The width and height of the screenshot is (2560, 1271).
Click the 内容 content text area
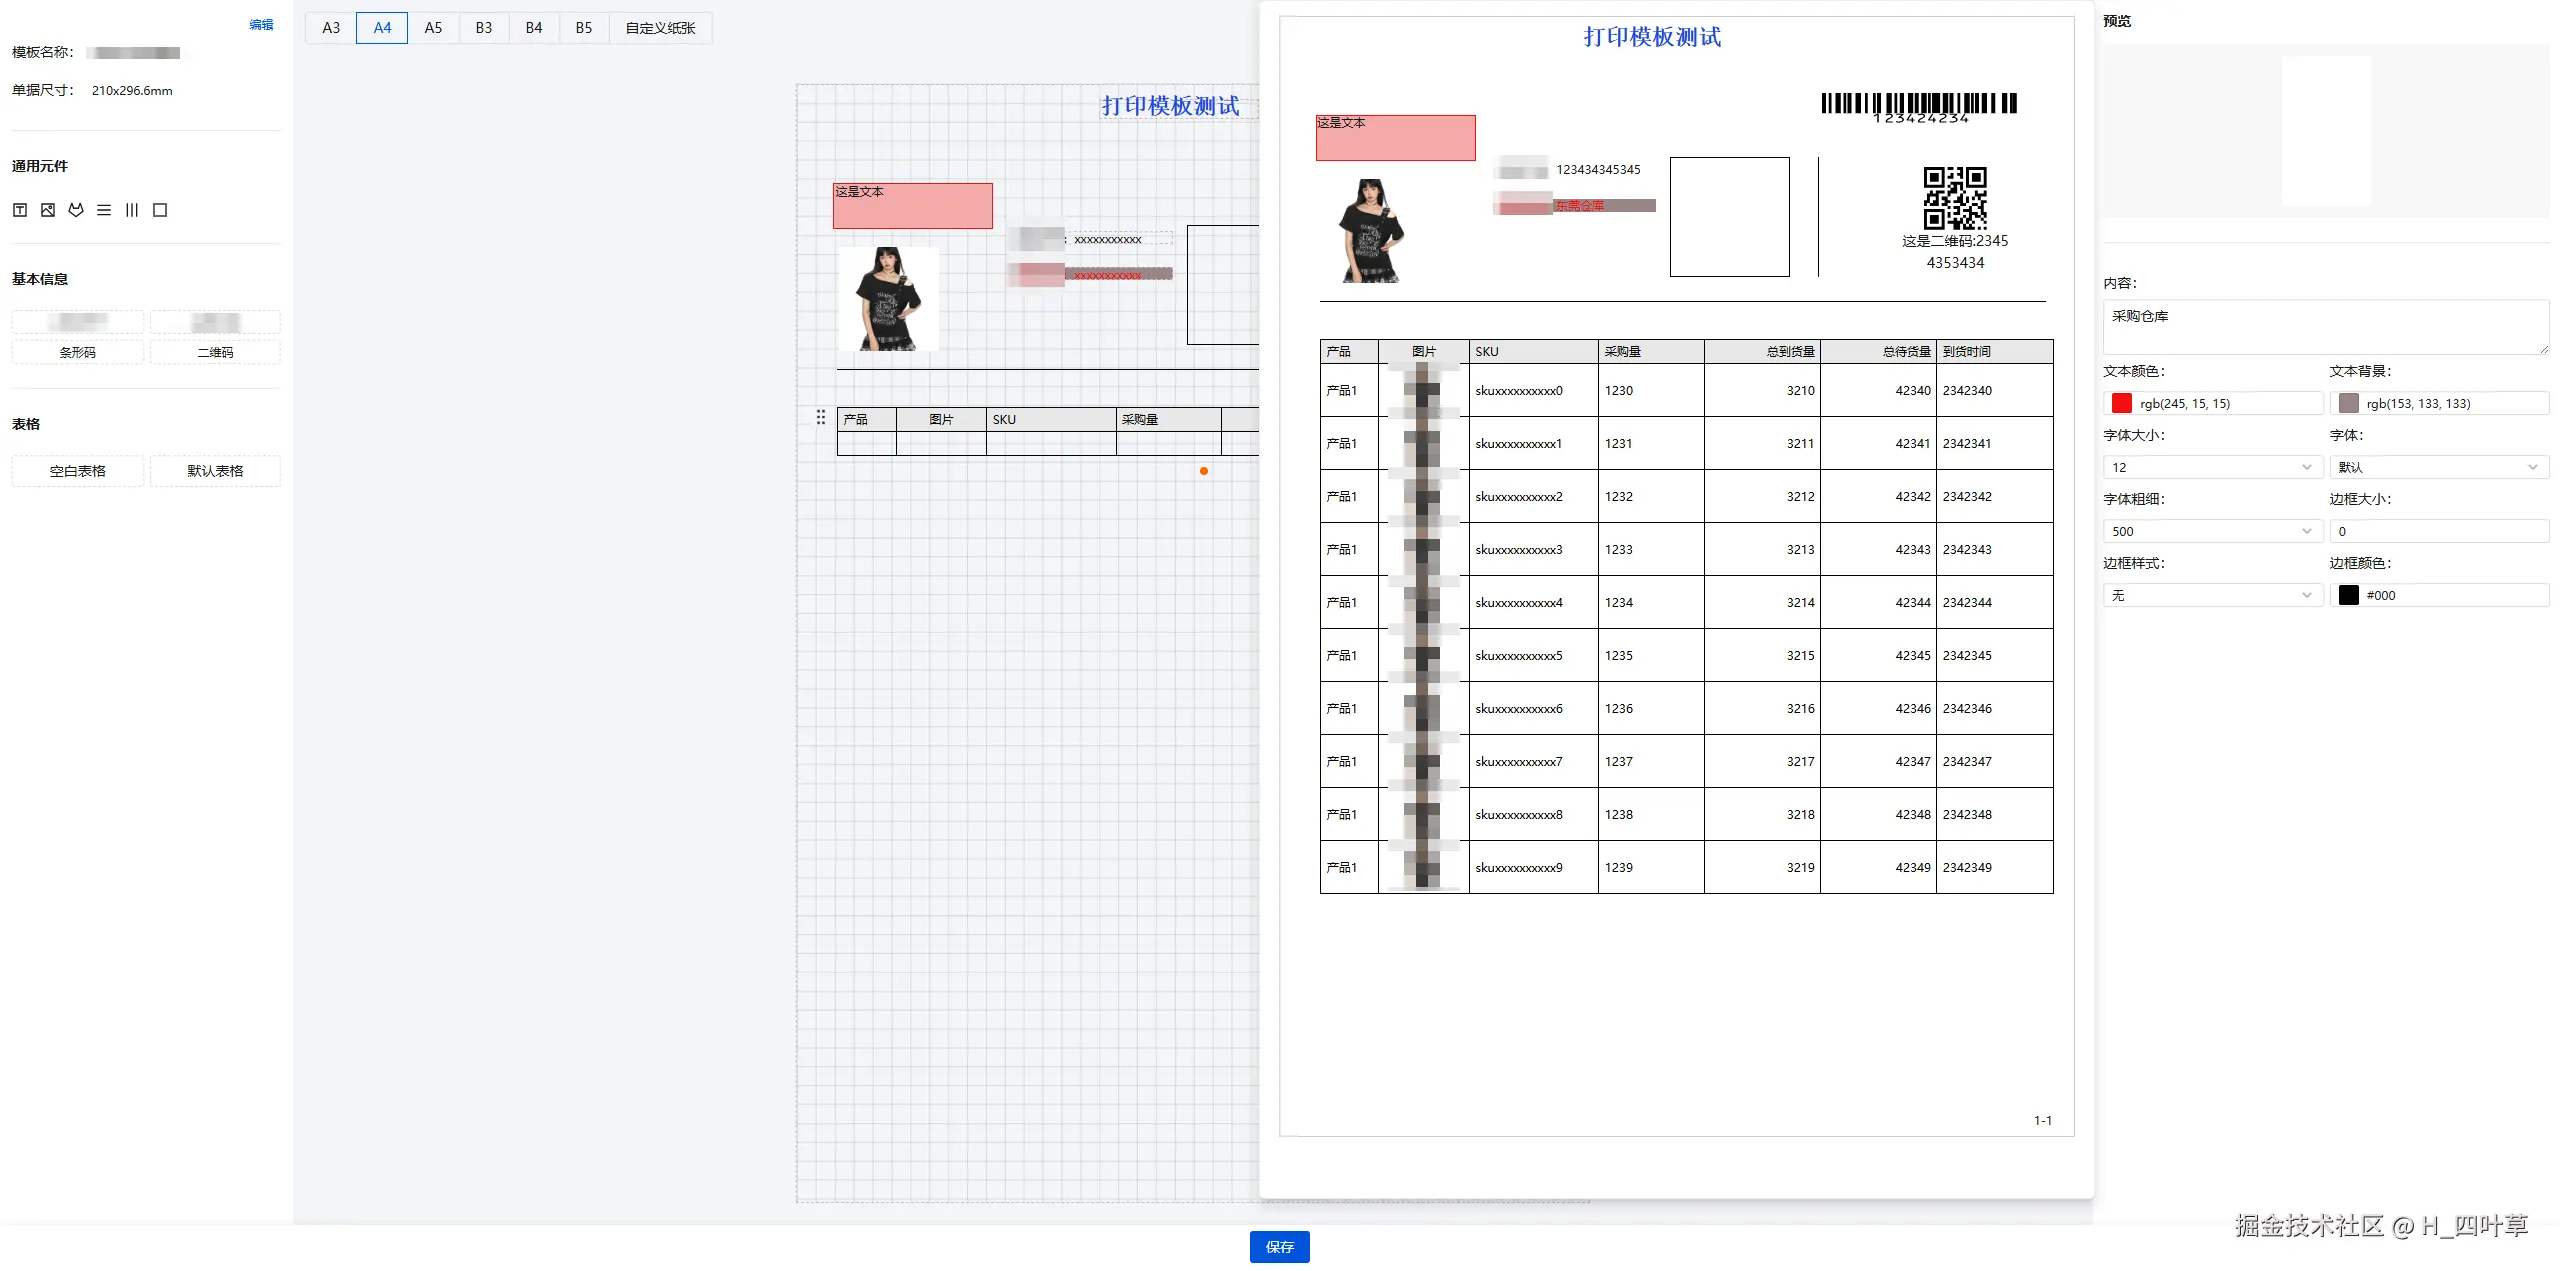2325,327
